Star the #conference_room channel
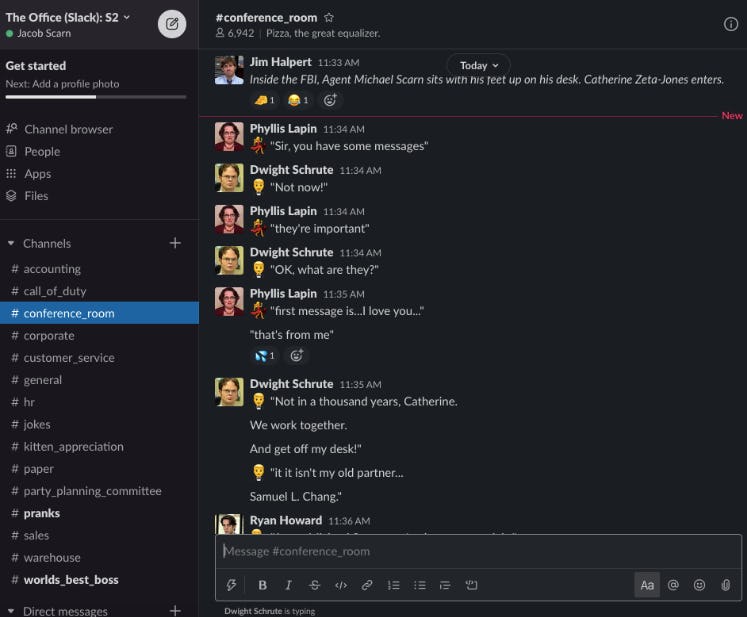This screenshot has width=747, height=617. point(329,18)
